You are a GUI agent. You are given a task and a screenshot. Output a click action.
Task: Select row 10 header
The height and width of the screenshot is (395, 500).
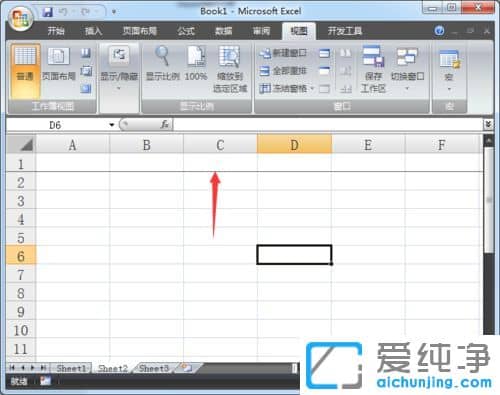[x=21, y=330]
